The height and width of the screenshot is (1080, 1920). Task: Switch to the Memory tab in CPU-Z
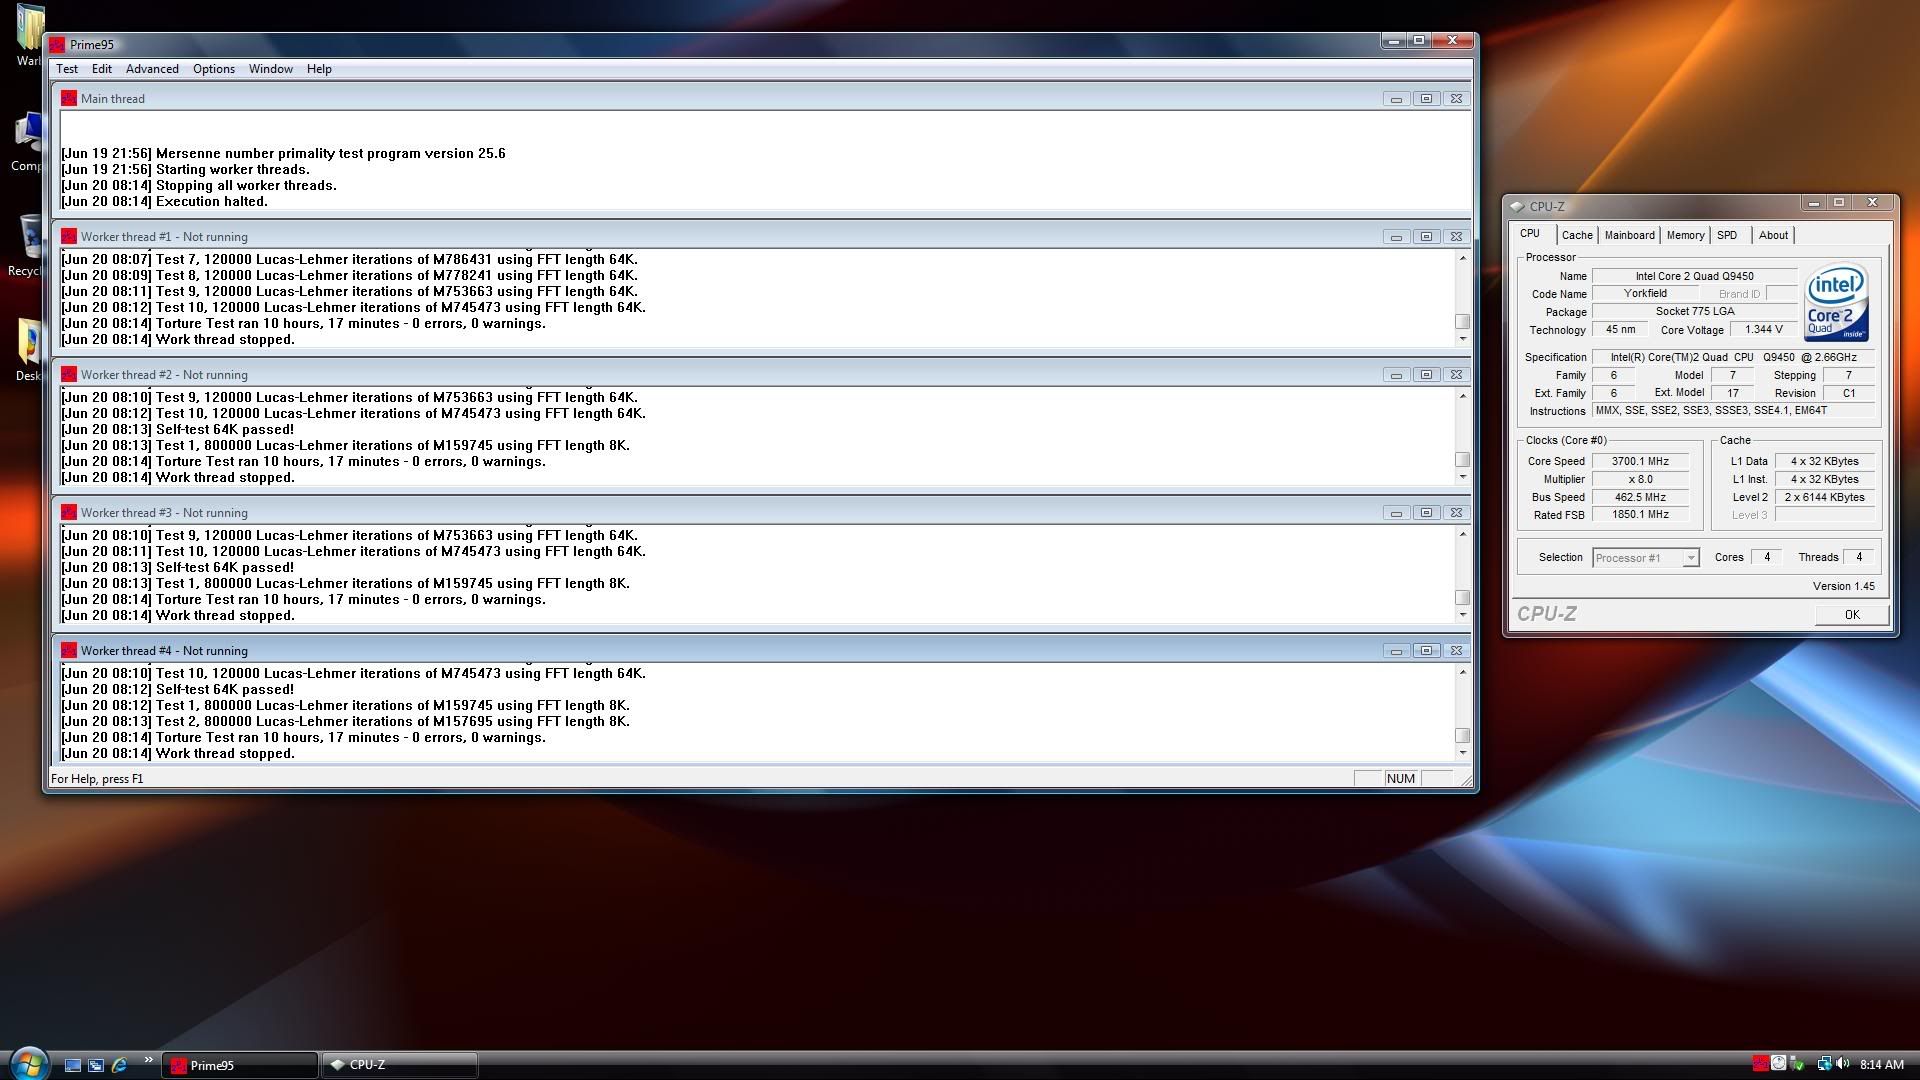coord(1685,235)
